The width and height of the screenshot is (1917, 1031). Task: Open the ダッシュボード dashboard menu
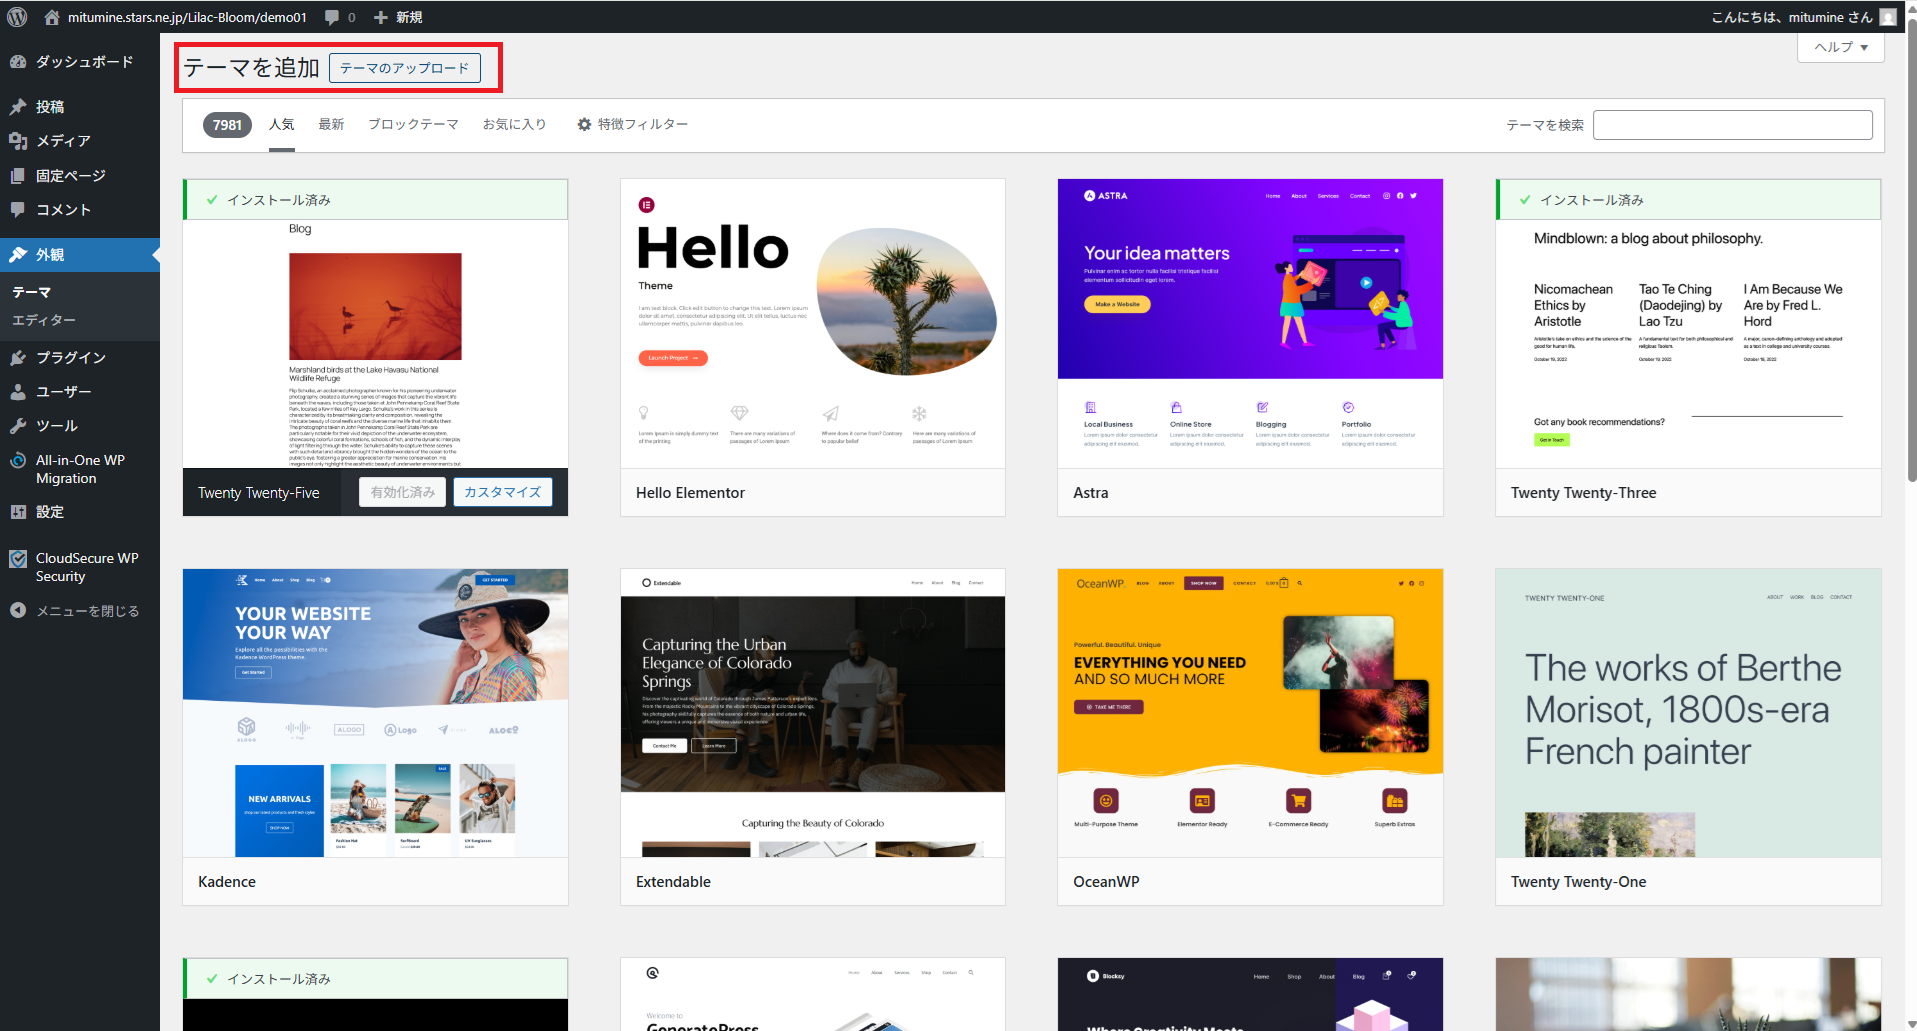tap(84, 62)
